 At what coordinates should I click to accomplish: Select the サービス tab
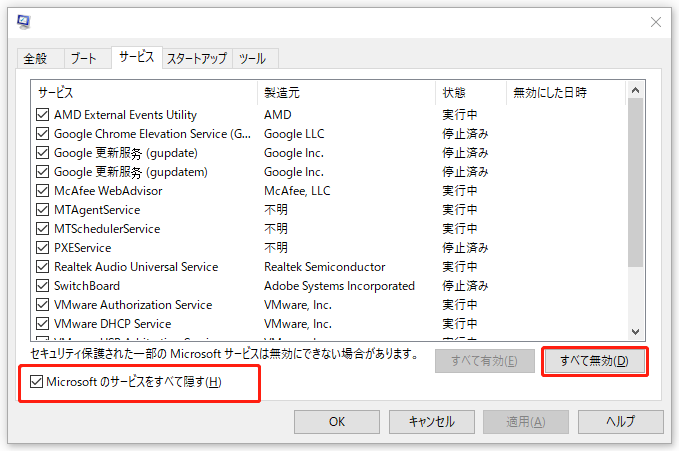tap(136, 57)
